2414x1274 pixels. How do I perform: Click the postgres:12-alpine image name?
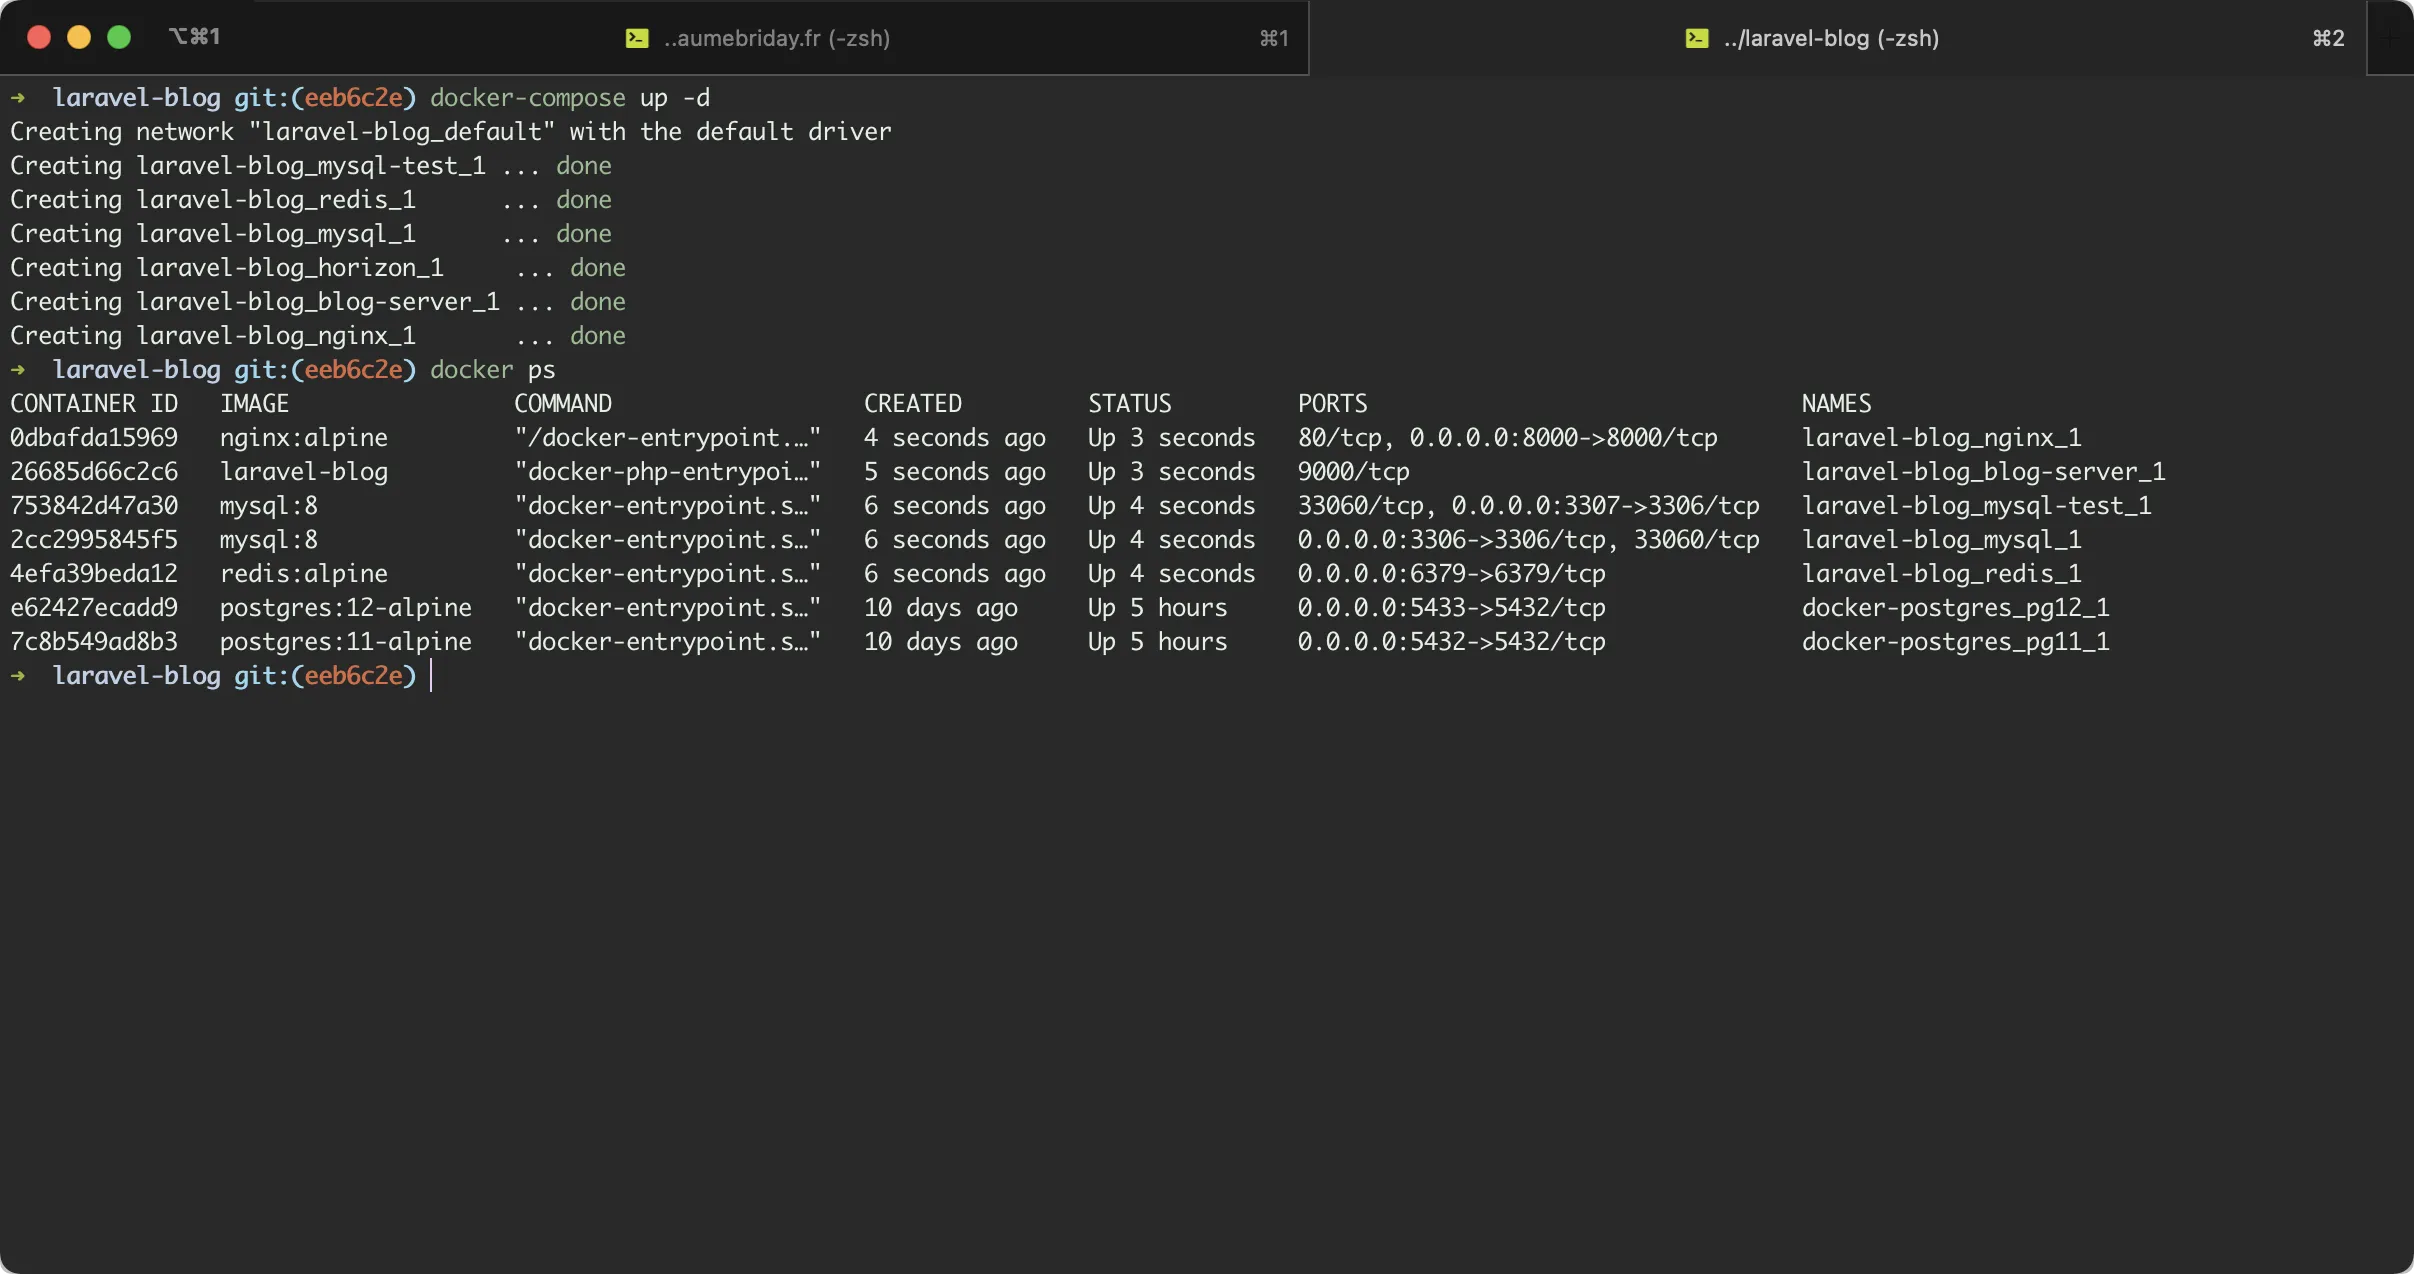coord(345,608)
